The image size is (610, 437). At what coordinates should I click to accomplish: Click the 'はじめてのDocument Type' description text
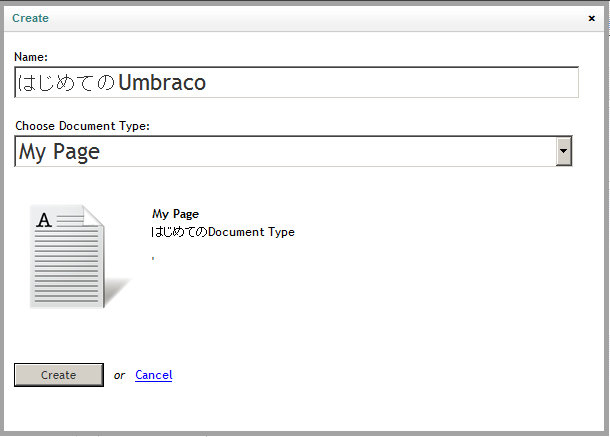[x=223, y=232]
